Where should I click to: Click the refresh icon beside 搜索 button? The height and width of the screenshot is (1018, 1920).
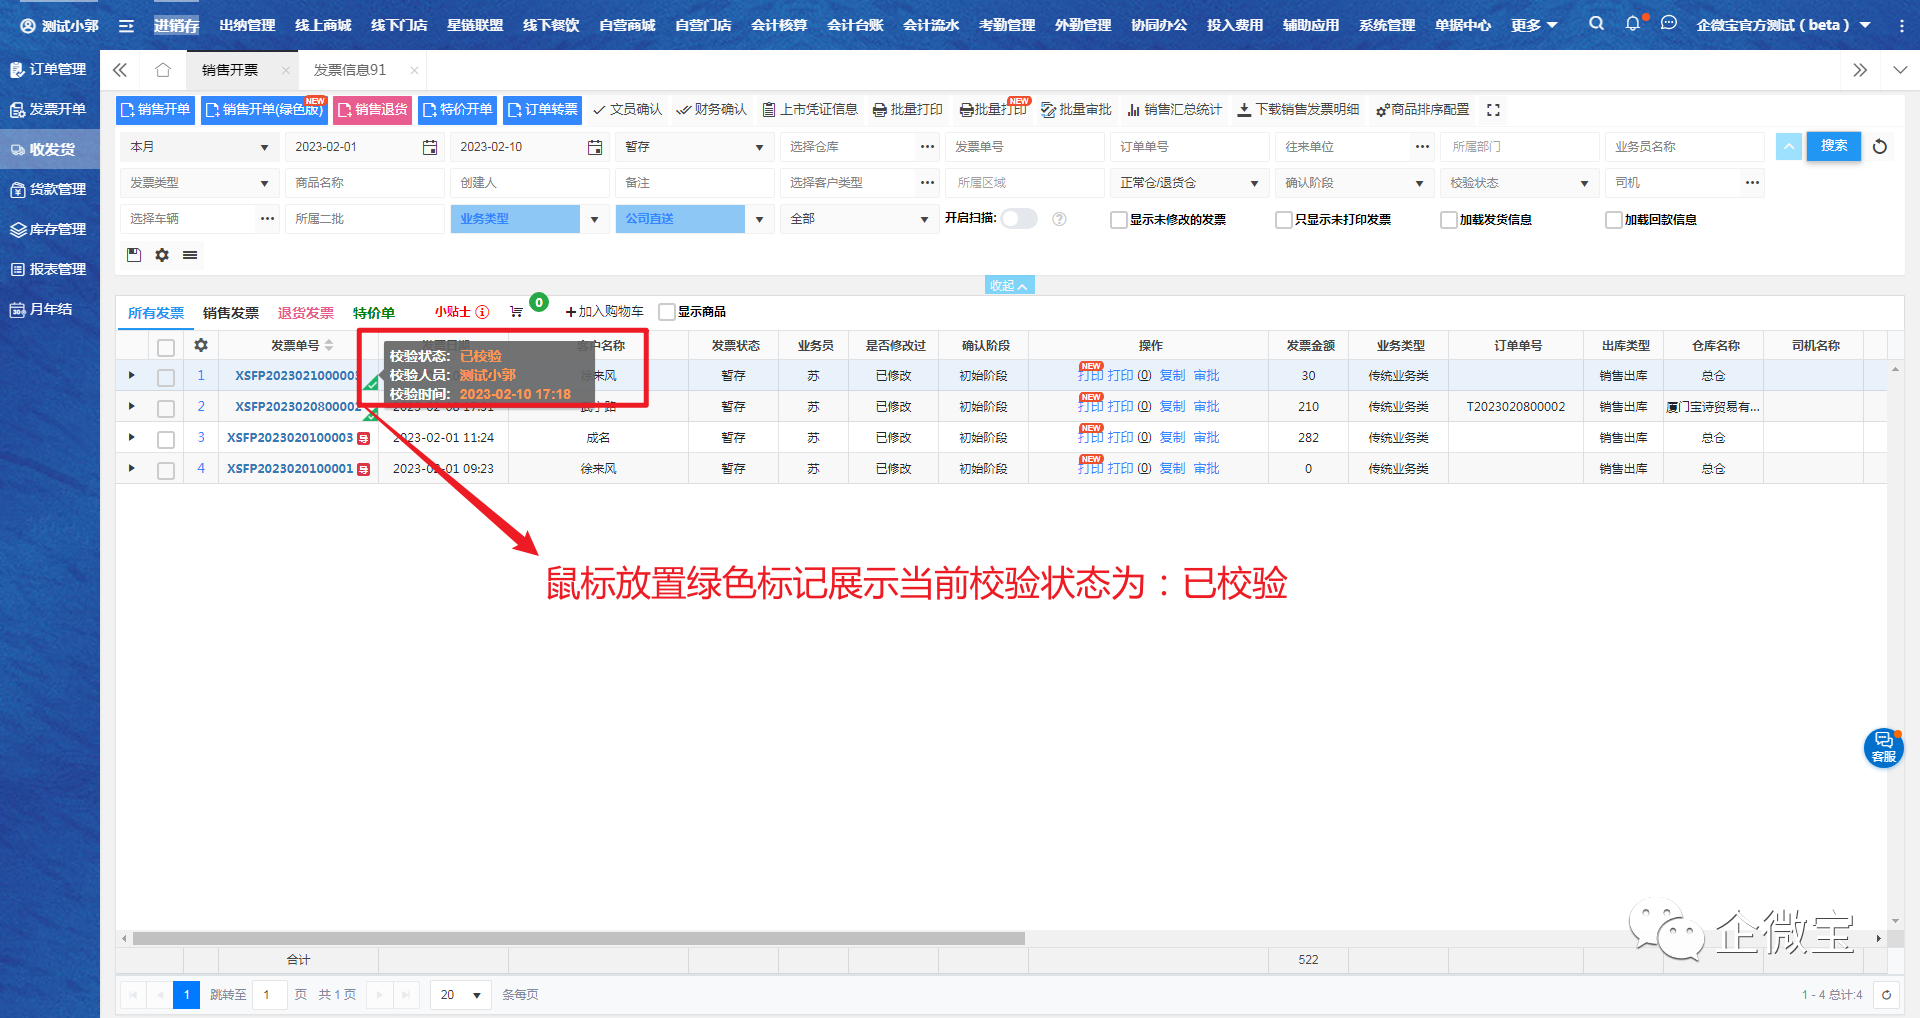[1880, 147]
